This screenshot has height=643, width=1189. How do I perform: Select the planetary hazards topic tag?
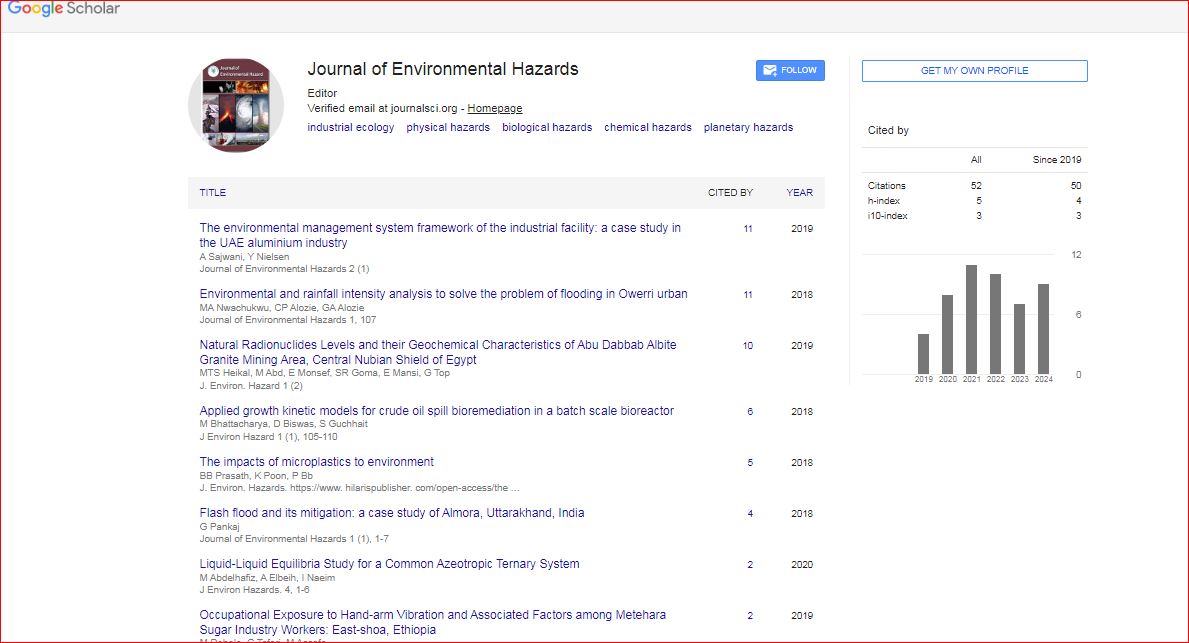[x=748, y=127]
